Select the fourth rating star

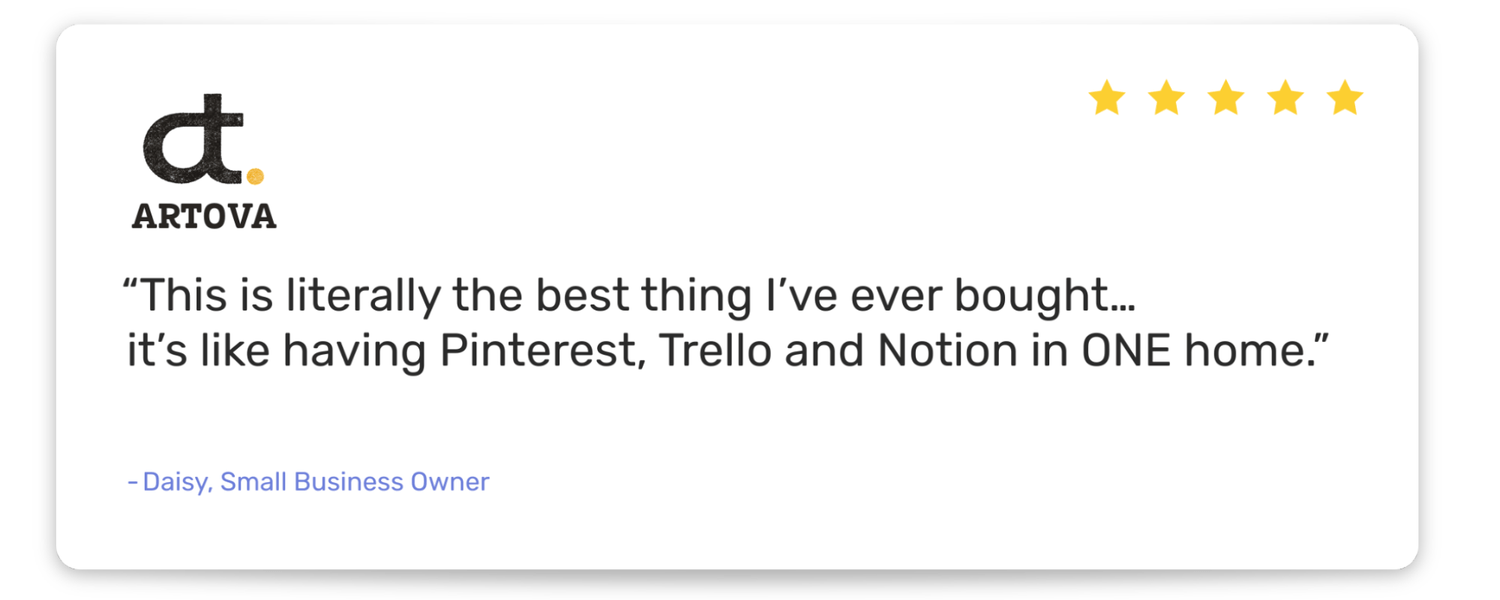point(1285,98)
